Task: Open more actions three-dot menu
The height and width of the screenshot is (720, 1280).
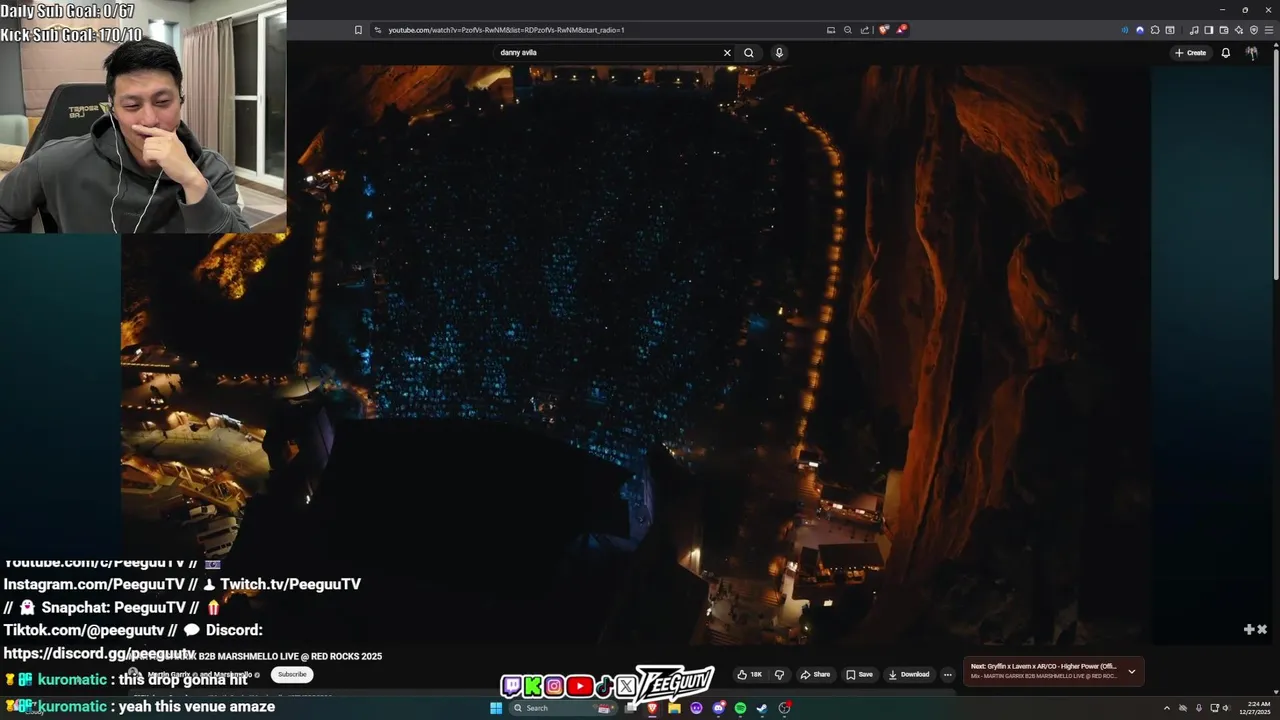Action: pos(947,674)
